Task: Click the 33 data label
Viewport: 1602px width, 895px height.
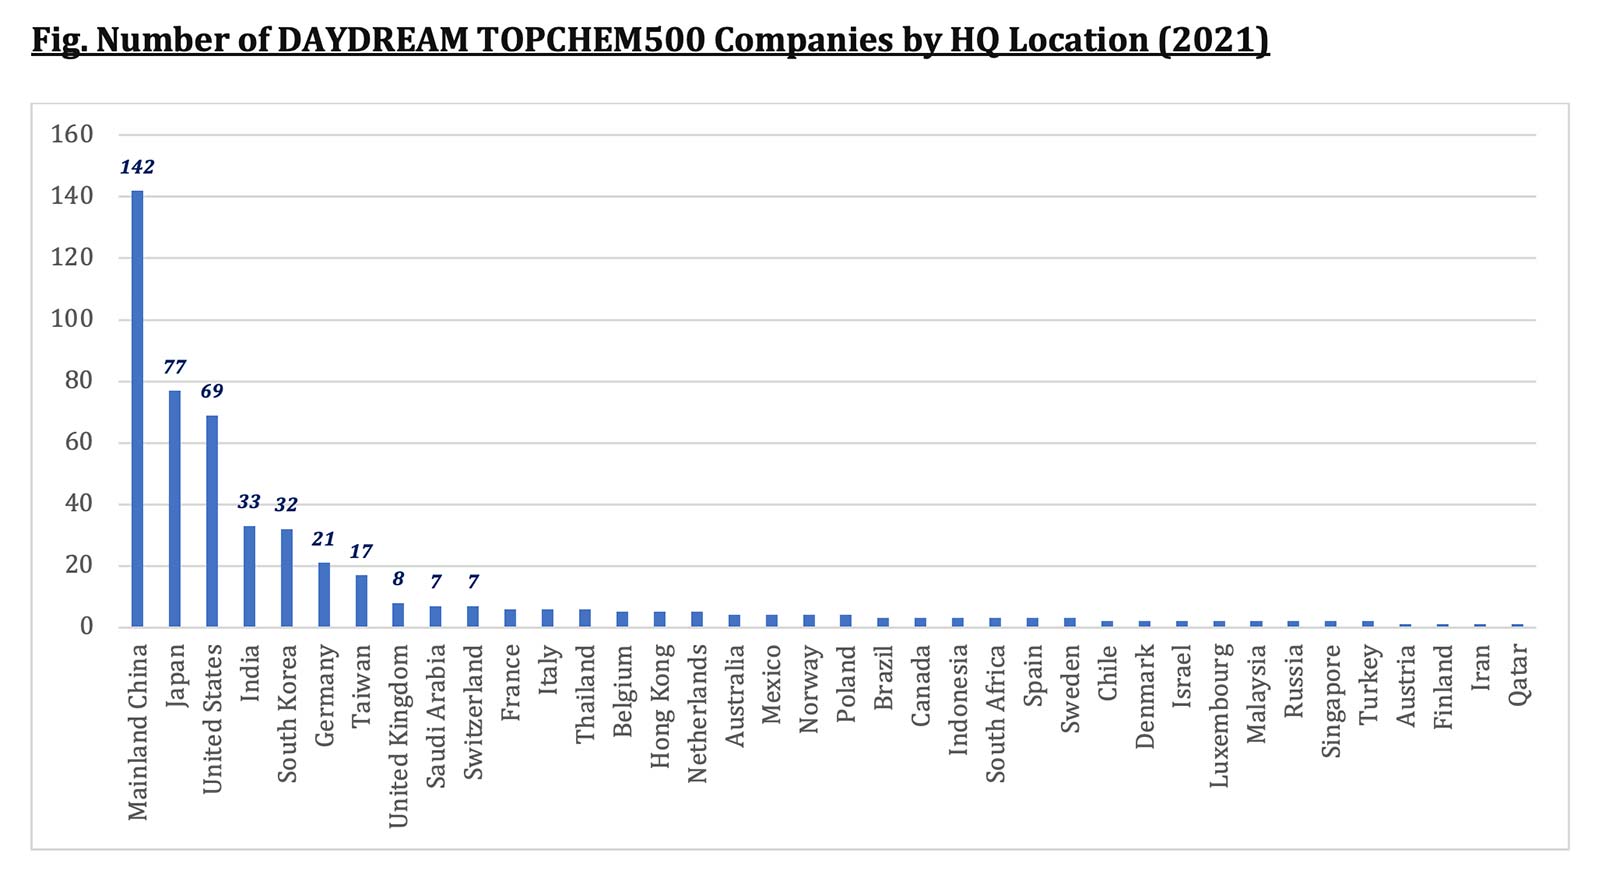Action: [x=249, y=502]
